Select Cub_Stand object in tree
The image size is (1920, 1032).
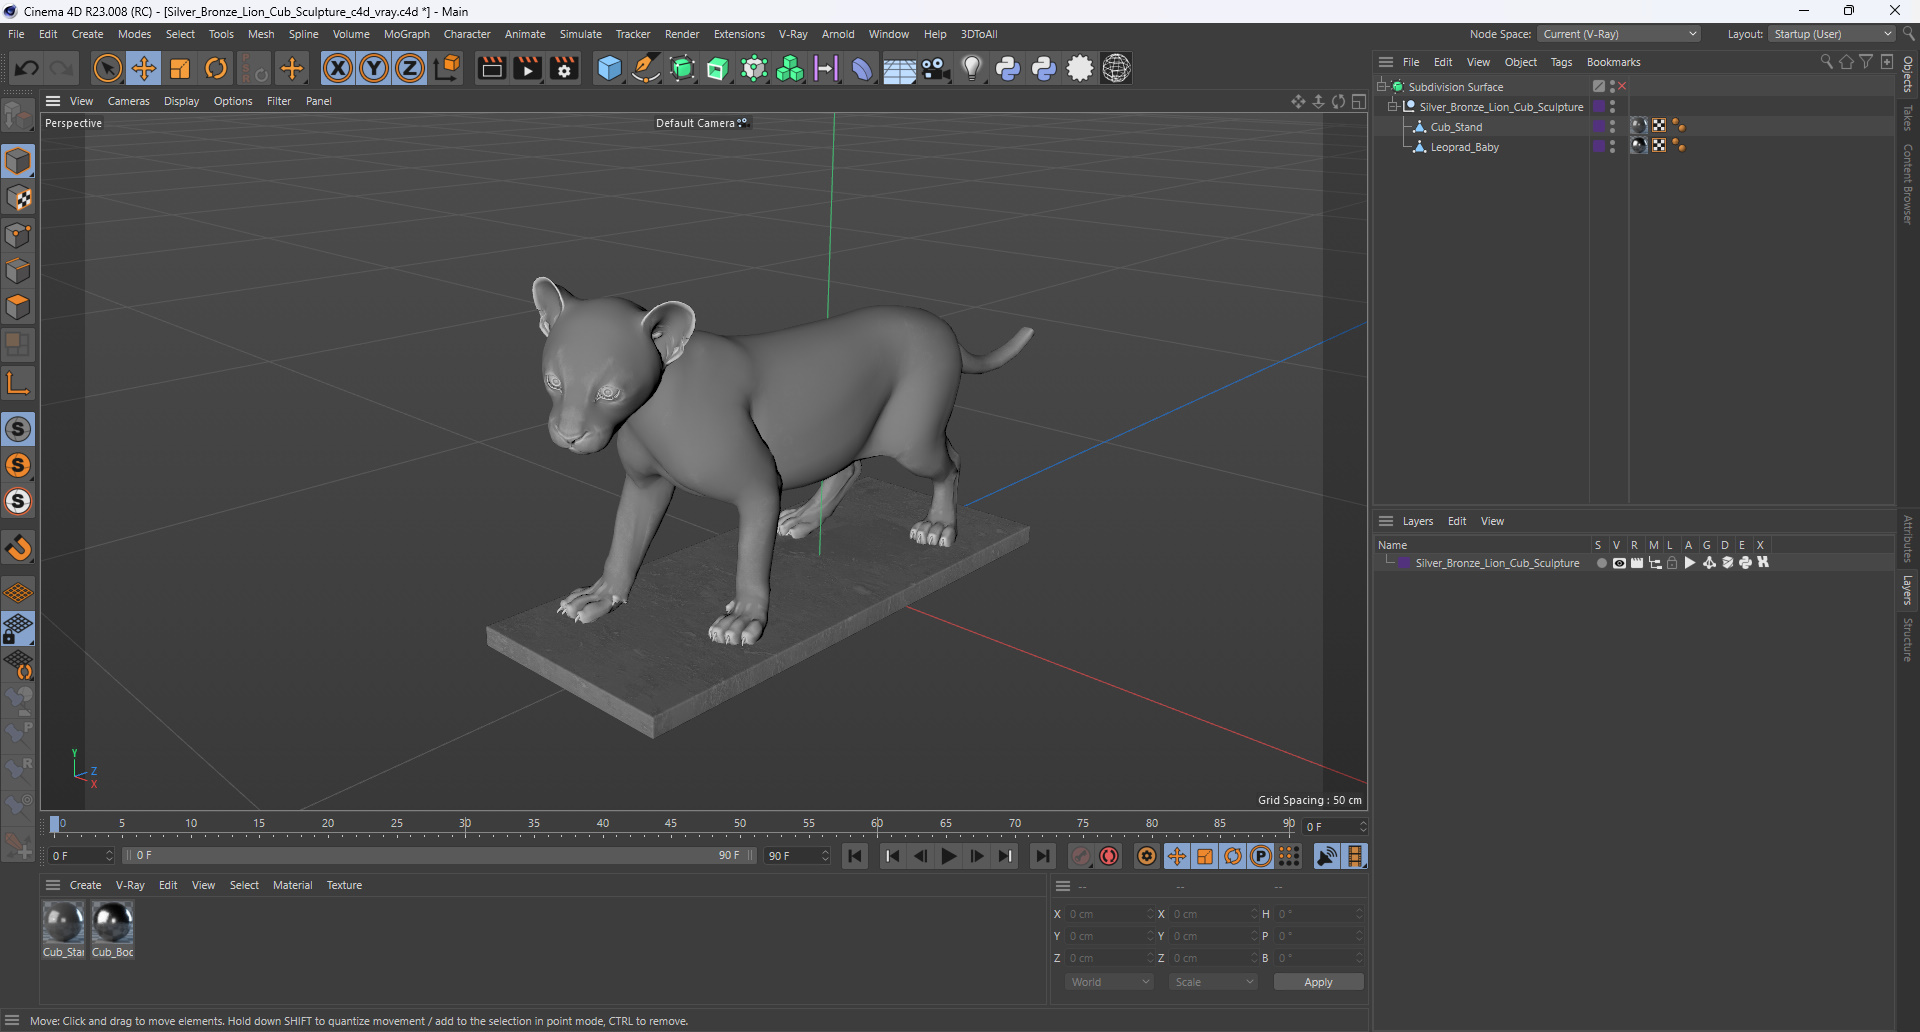[1456, 127]
